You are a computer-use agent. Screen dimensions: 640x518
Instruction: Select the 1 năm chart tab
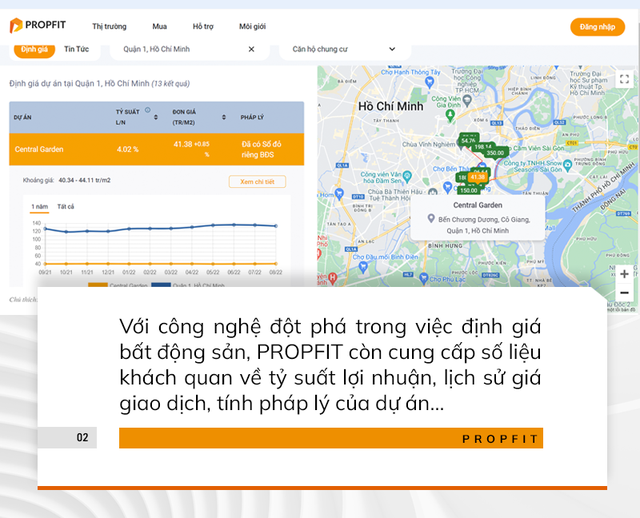[x=40, y=207]
